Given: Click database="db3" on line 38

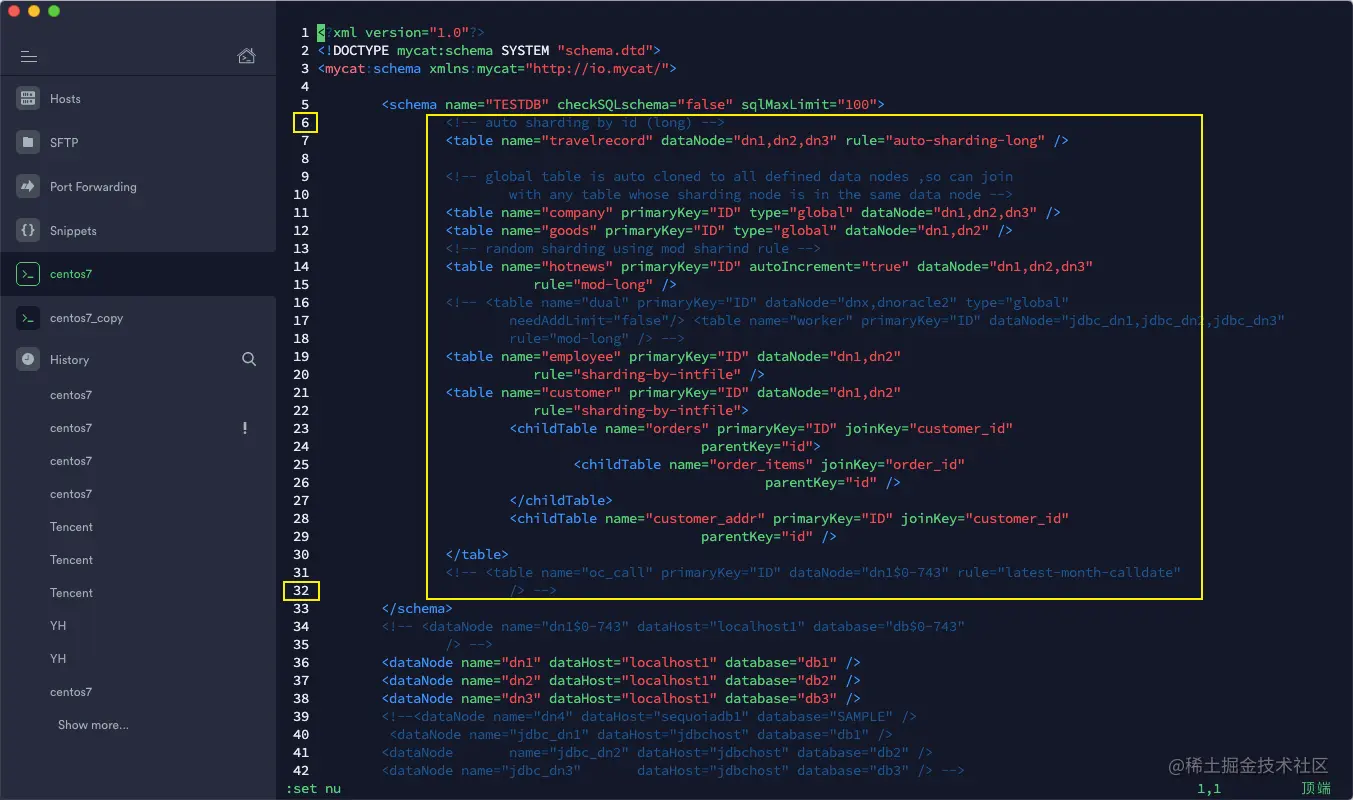Looking at the screenshot, I should pos(781,698).
